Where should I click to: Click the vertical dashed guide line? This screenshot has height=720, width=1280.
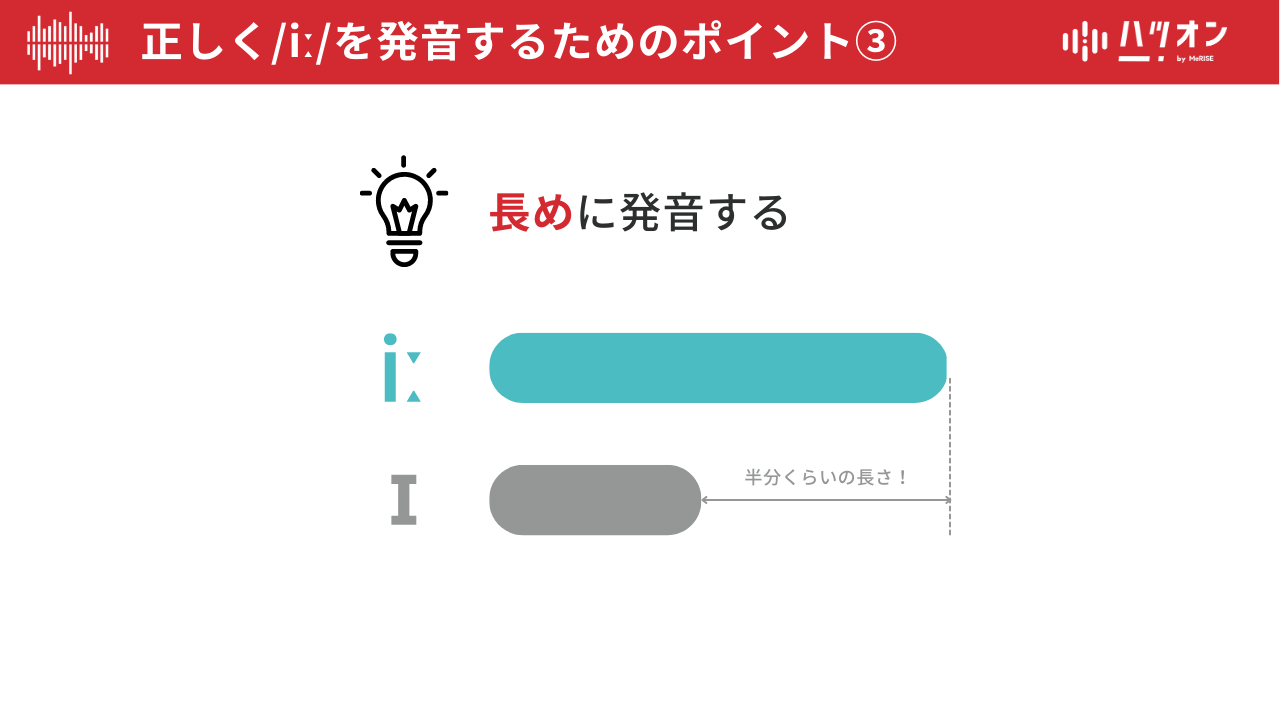point(950,456)
